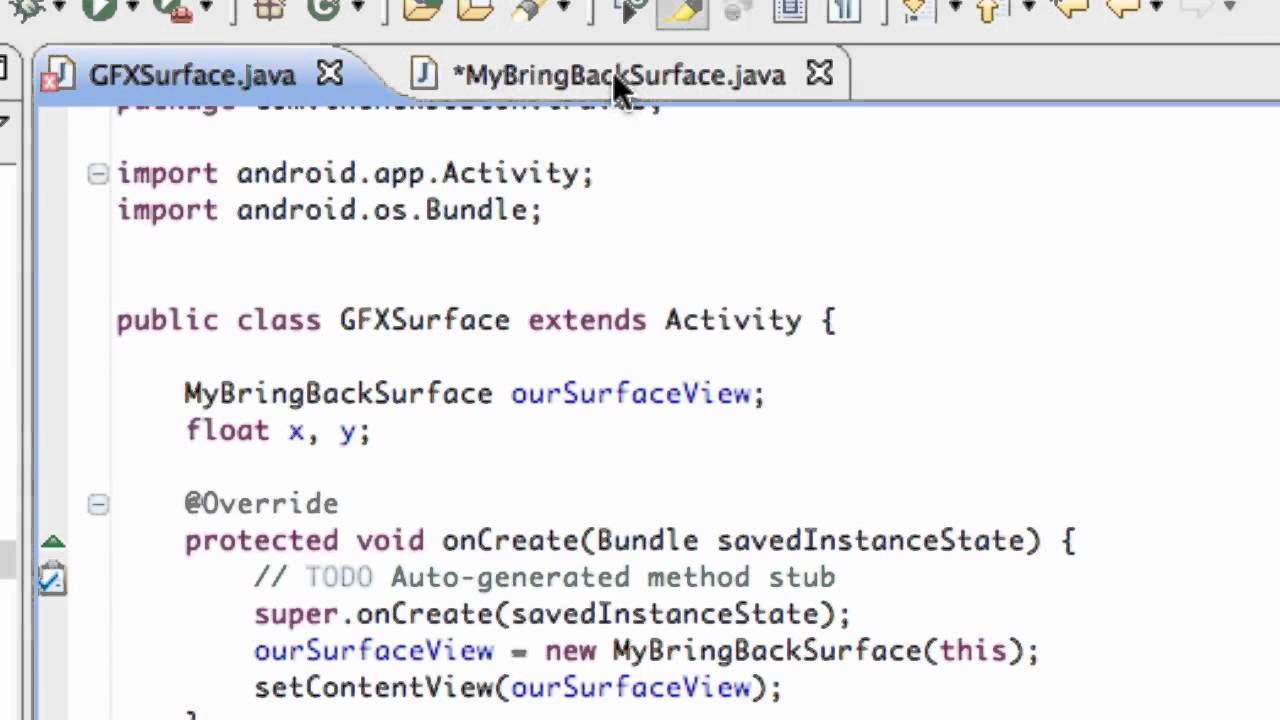Click the class name 'GFXSurface' in declaration
The image size is (1280, 720).
click(x=425, y=320)
